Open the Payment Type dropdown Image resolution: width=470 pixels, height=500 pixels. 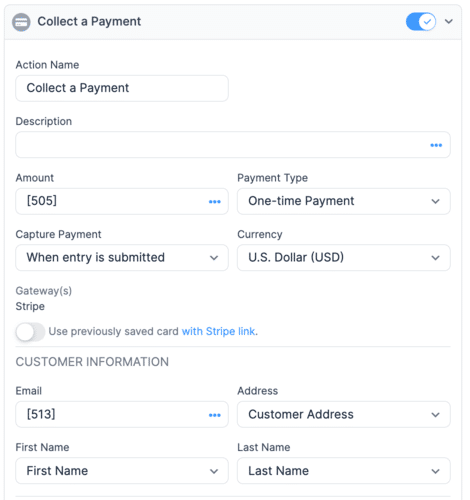click(x=344, y=201)
